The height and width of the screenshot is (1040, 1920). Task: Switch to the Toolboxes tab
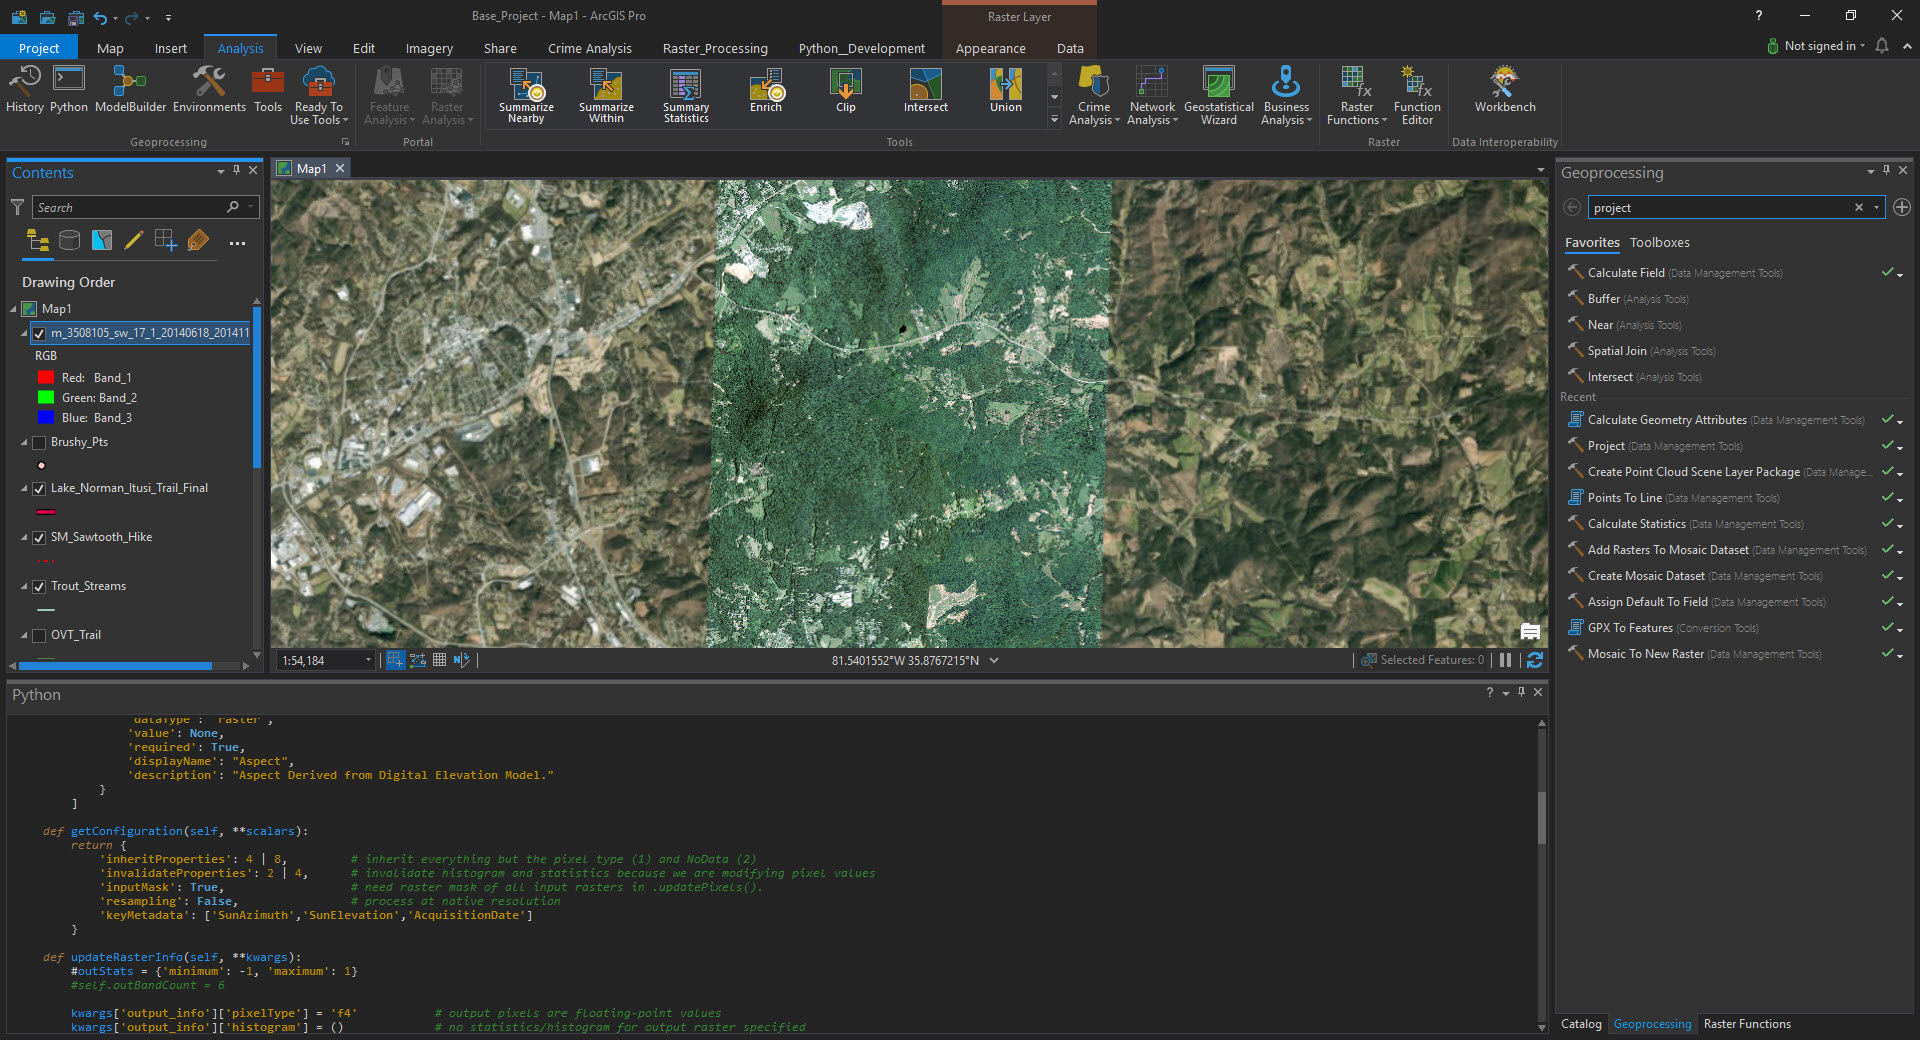(x=1659, y=243)
